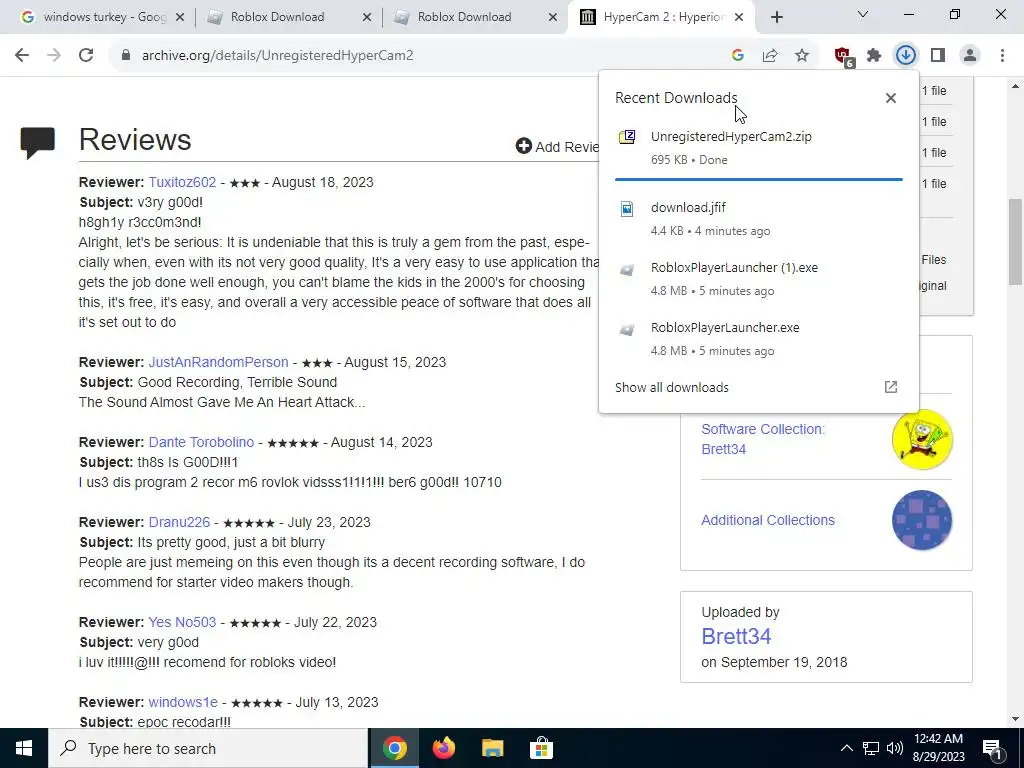Open a new browser tab

[x=776, y=17]
